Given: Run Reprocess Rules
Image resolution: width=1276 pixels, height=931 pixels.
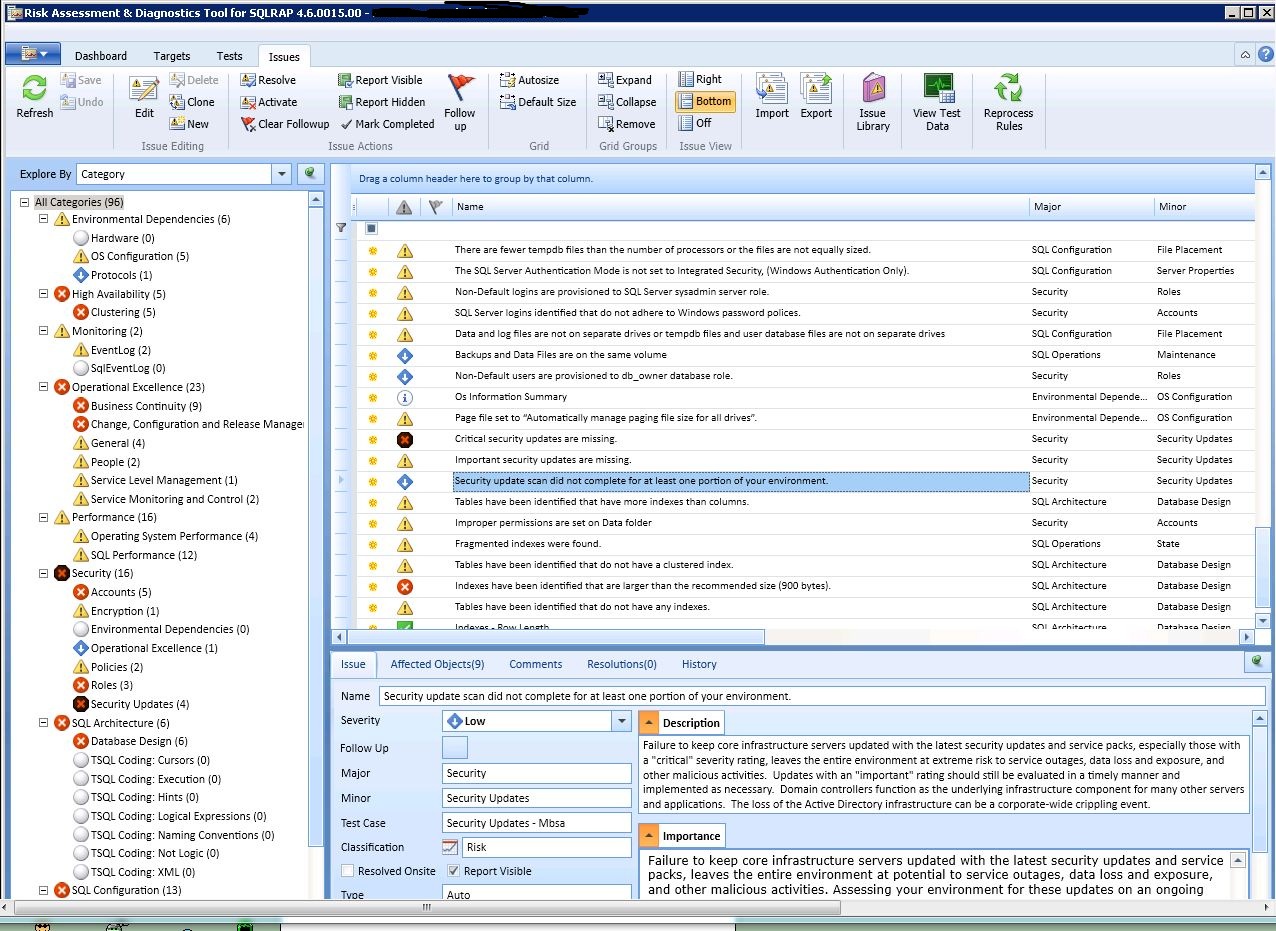Looking at the screenshot, I should click(x=1008, y=89).
